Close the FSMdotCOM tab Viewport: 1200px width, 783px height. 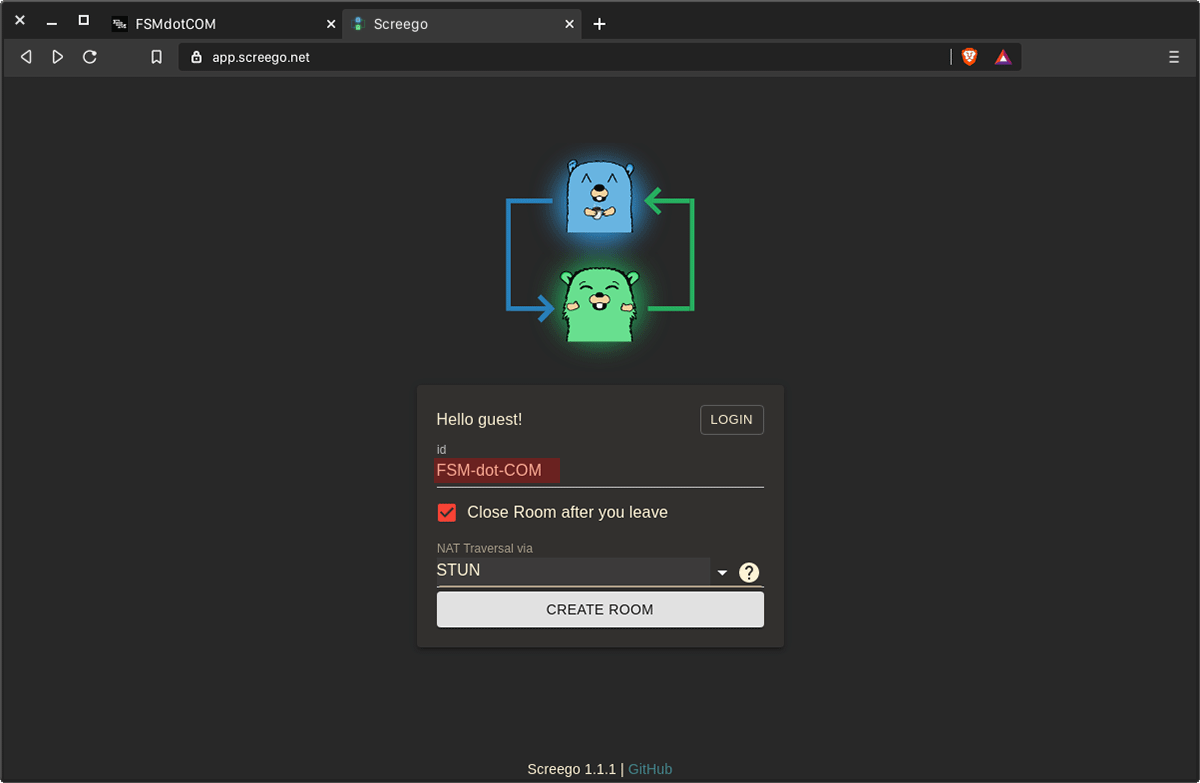[x=331, y=24]
